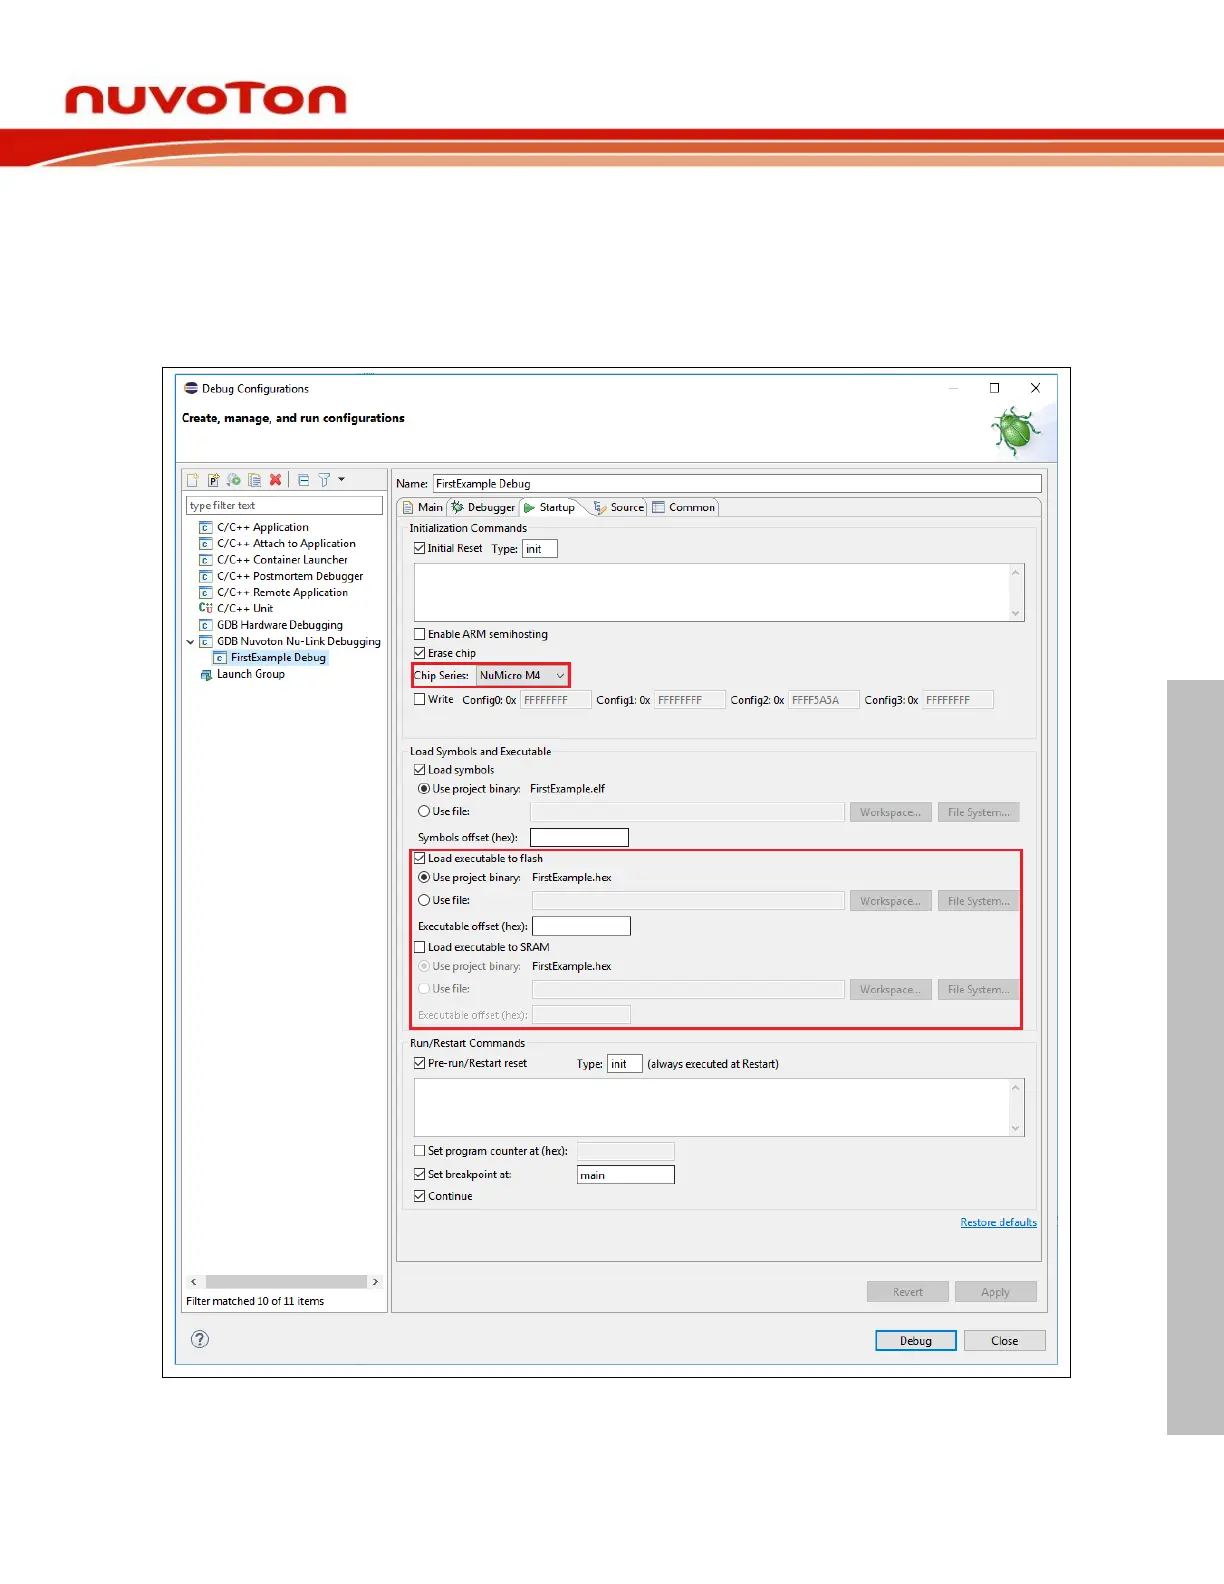This screenshot has width=1224, height=1584.
Task: Click the Restore defaults link
Action: click(x=998, y=1222)
